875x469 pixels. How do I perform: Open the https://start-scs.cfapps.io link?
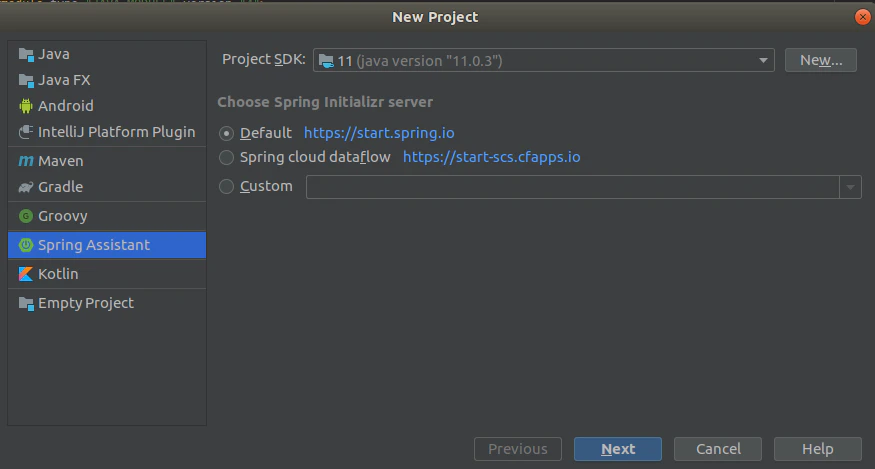click(492, 157)
